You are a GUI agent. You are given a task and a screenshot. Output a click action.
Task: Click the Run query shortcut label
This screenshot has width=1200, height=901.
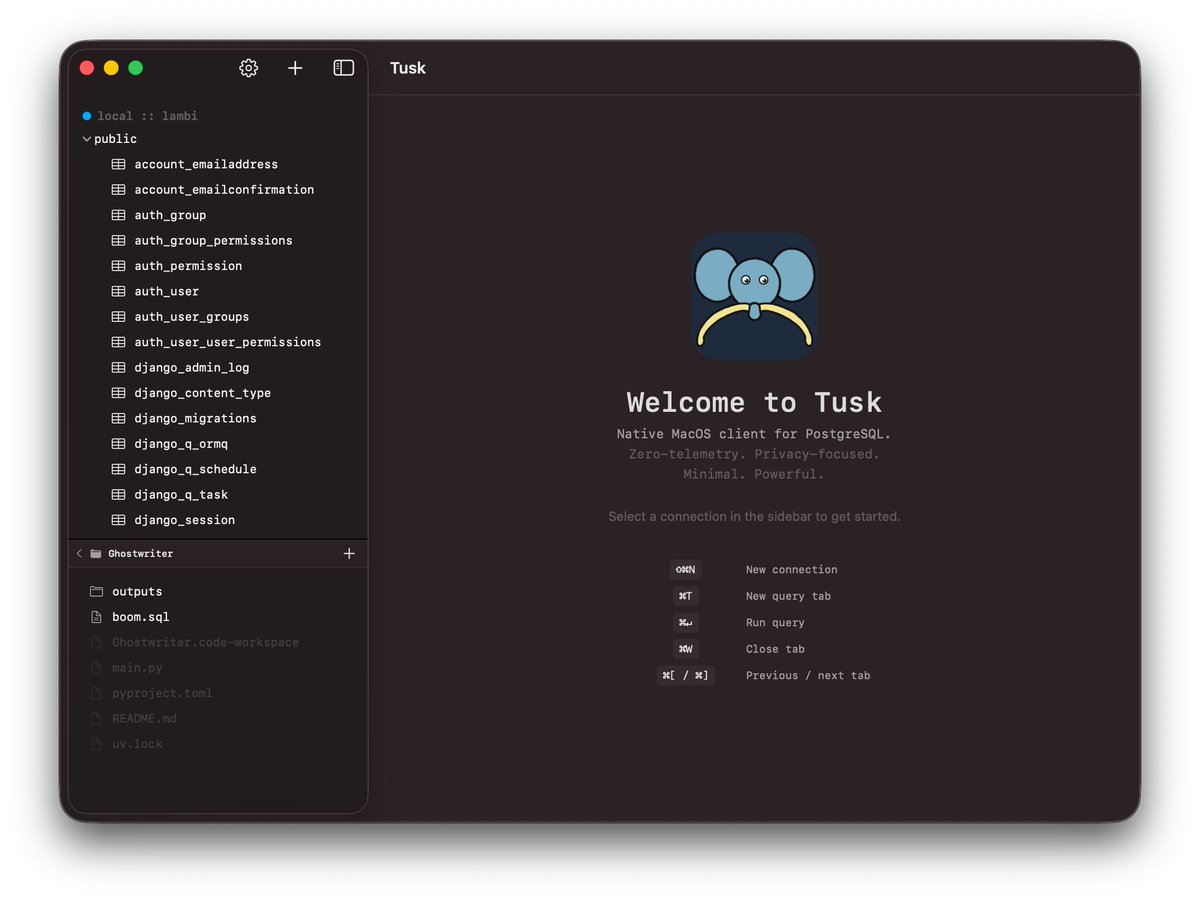tap(775, 623)
